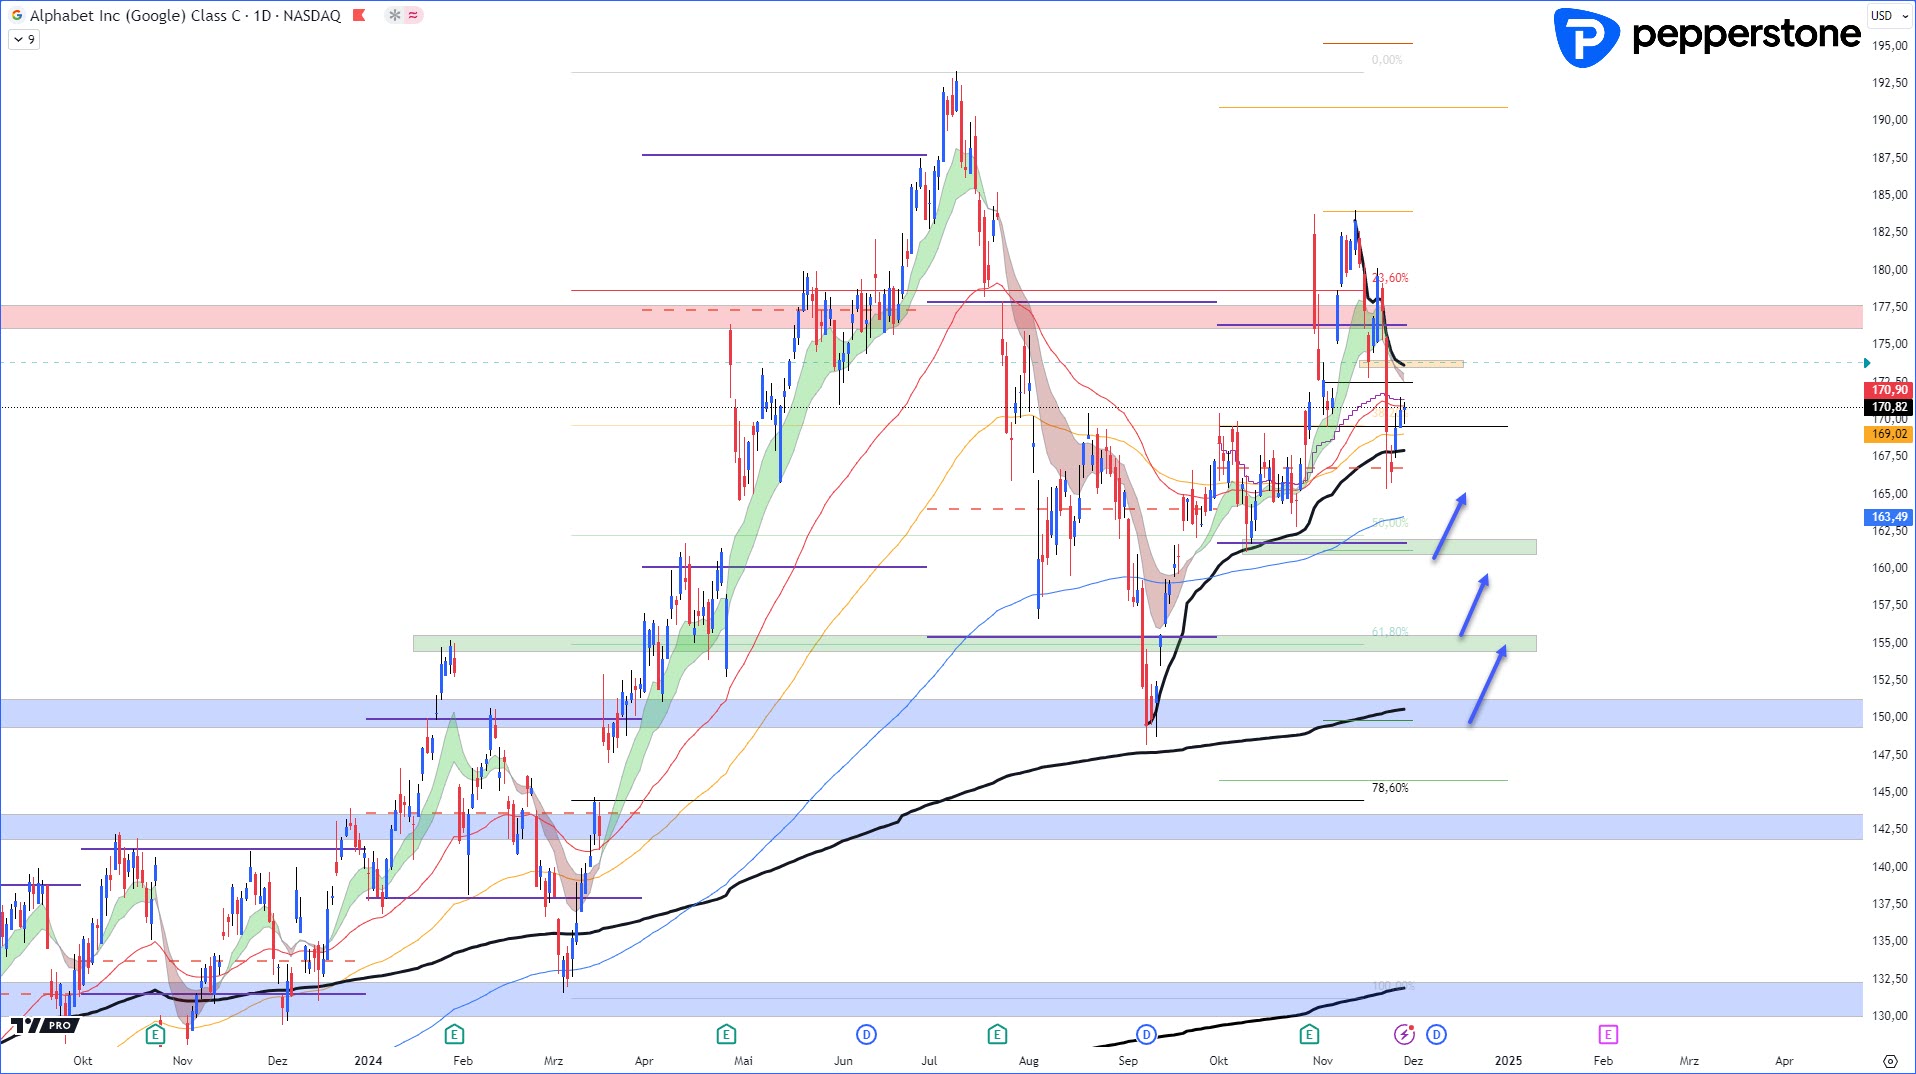The width and height of the screenshot is (1916, 1074).
Task: Click the red flag icon beside NASDAQ
Action: [360, 15]
